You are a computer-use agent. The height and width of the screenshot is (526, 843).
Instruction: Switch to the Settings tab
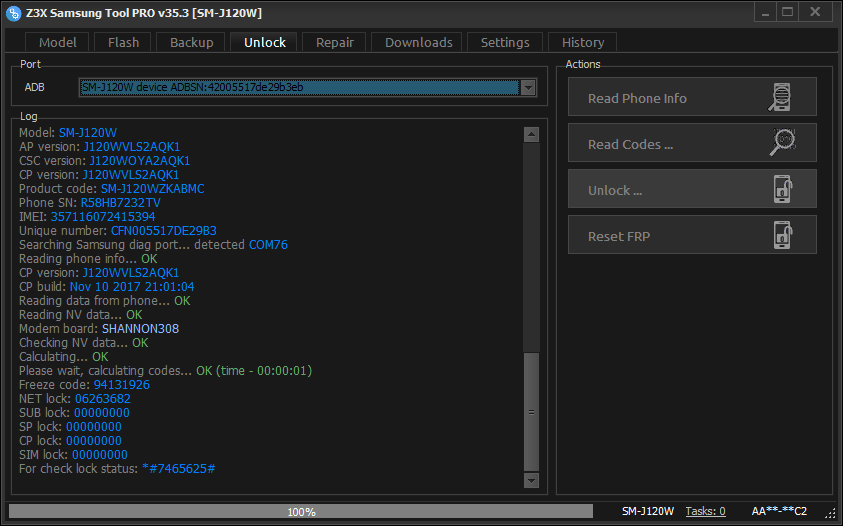505,42
